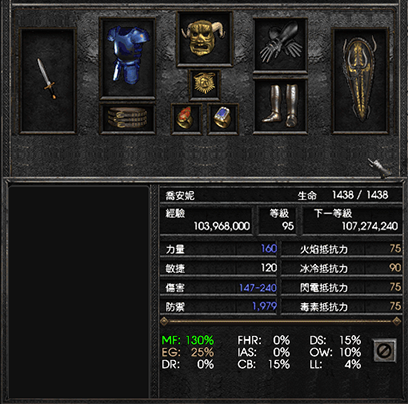Click the 力量 strength value 160
Viewport: 408px width, 404px height.
(x=269, y=248)
